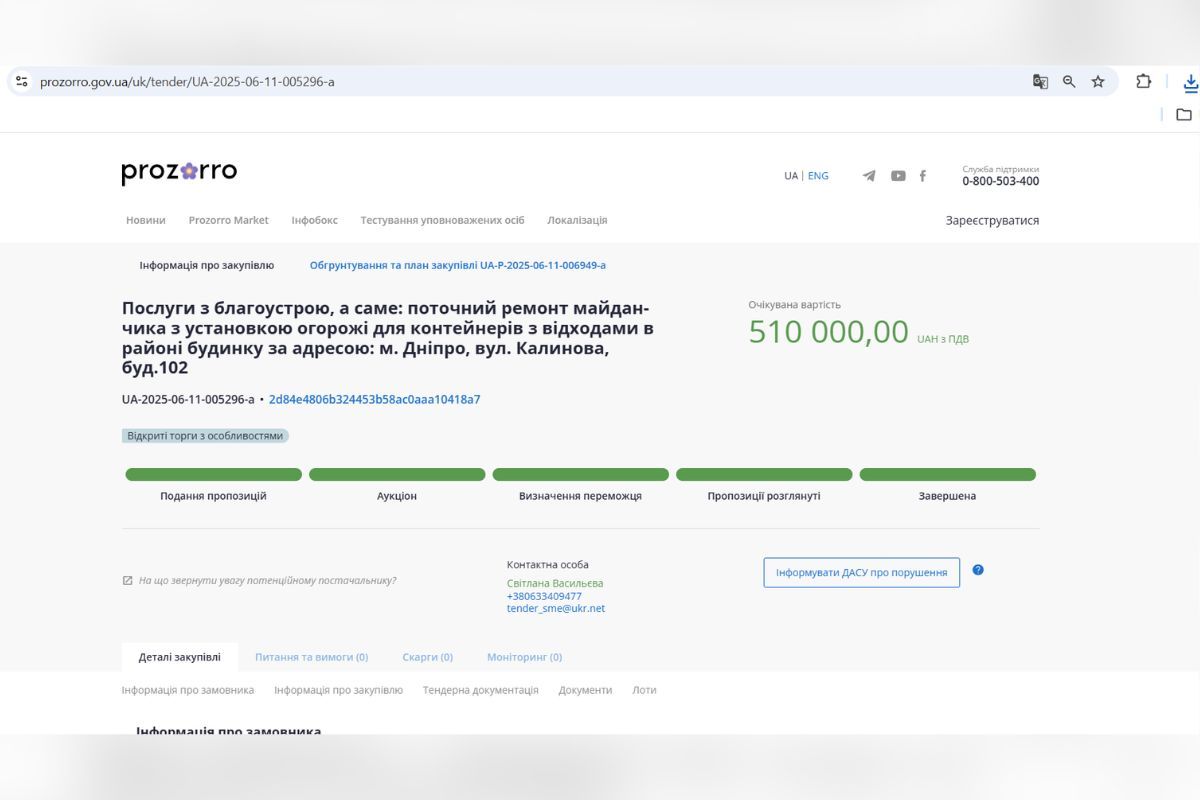Viewport: 1200px width, 800px height.
Task: Open Prozorro's YouTube channel icon
Action: (x=896, y=175)
